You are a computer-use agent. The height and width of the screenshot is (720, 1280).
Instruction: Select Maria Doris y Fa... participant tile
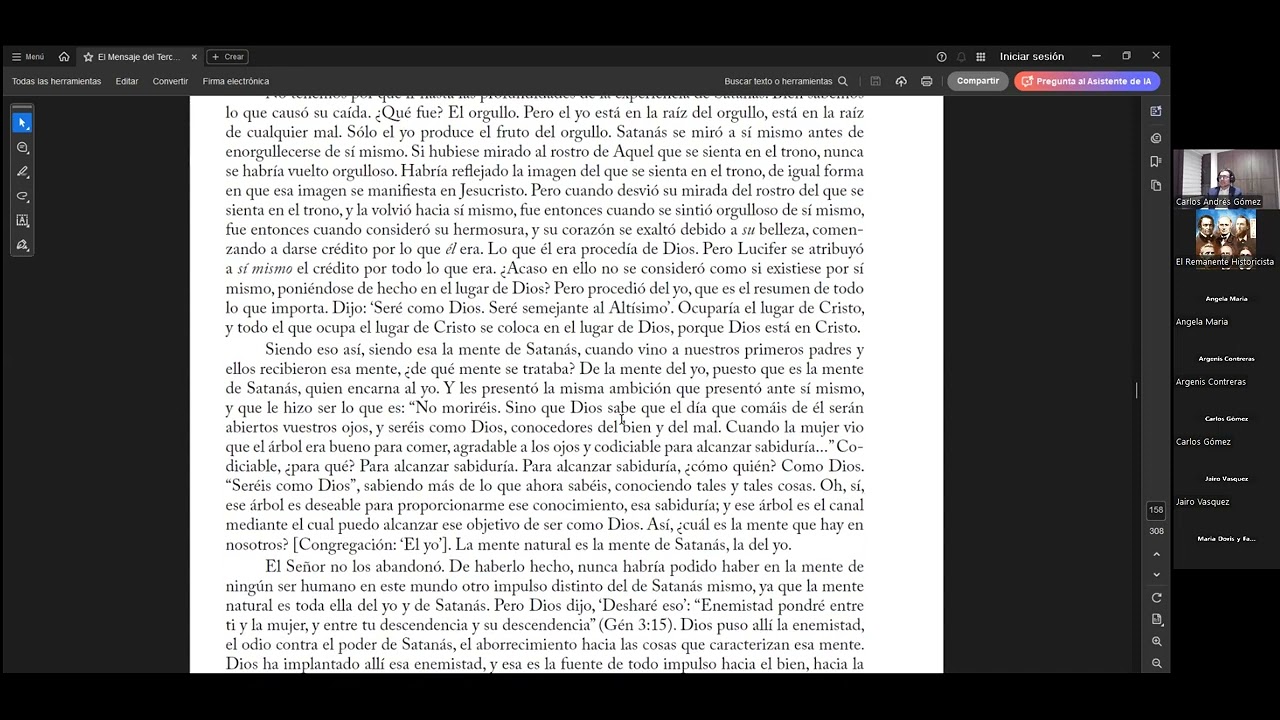[x=1226, y=539]
